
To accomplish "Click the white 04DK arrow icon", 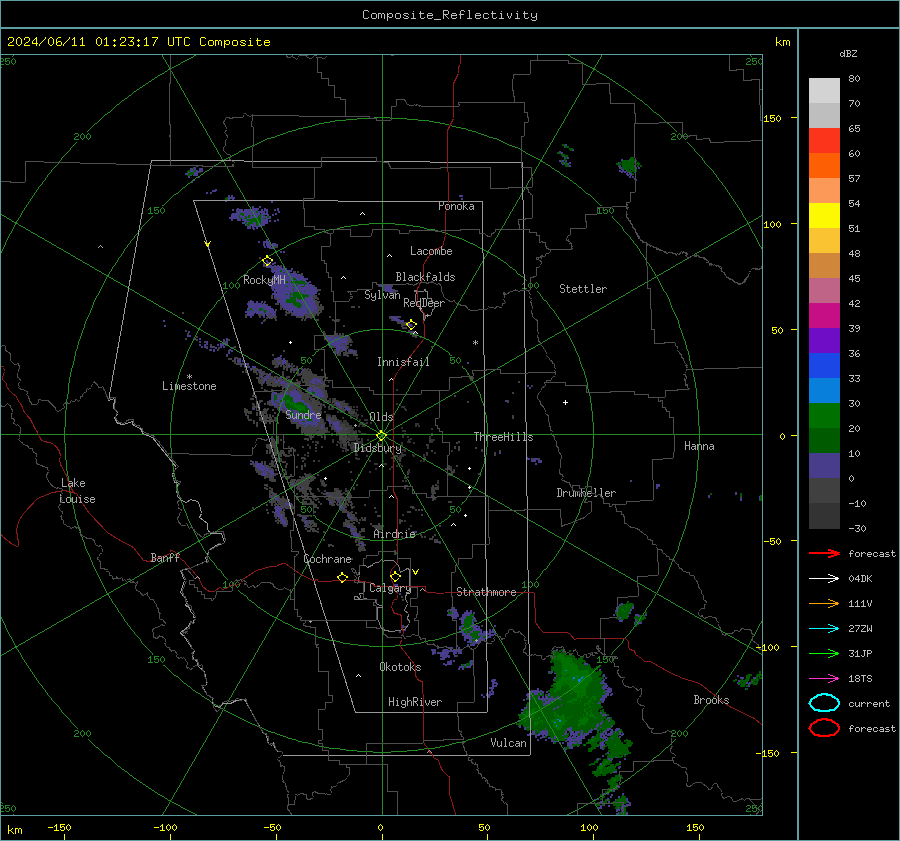I will tap(824, 579).
